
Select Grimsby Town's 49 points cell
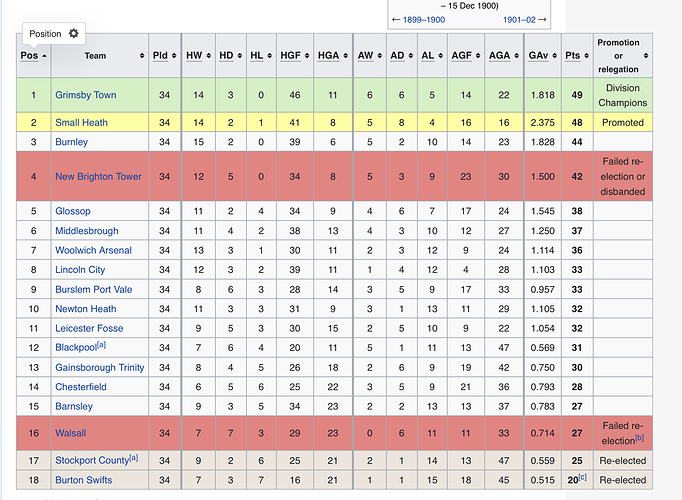click(x=577, y=95)
